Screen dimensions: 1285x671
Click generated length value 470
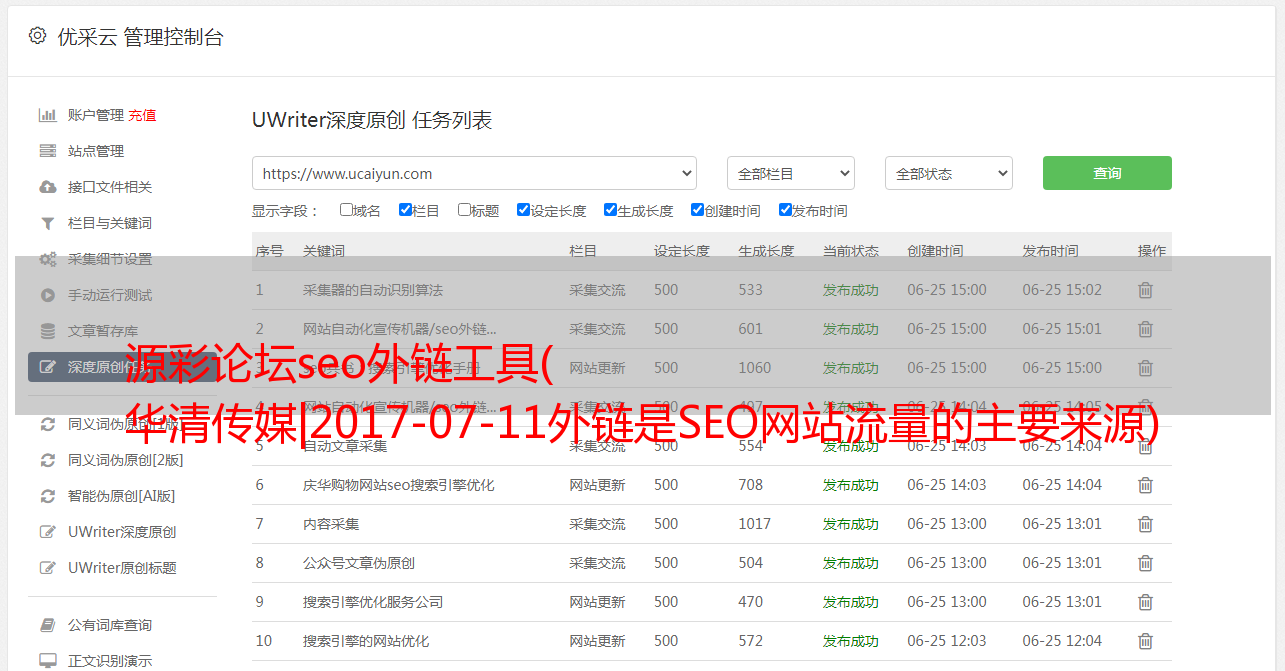click(x=751, y=602)
